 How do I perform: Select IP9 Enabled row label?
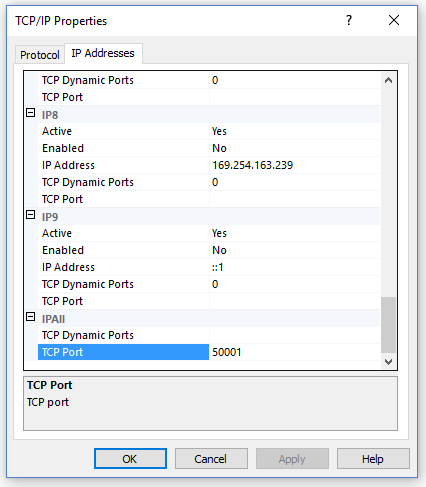click(123, 250)
